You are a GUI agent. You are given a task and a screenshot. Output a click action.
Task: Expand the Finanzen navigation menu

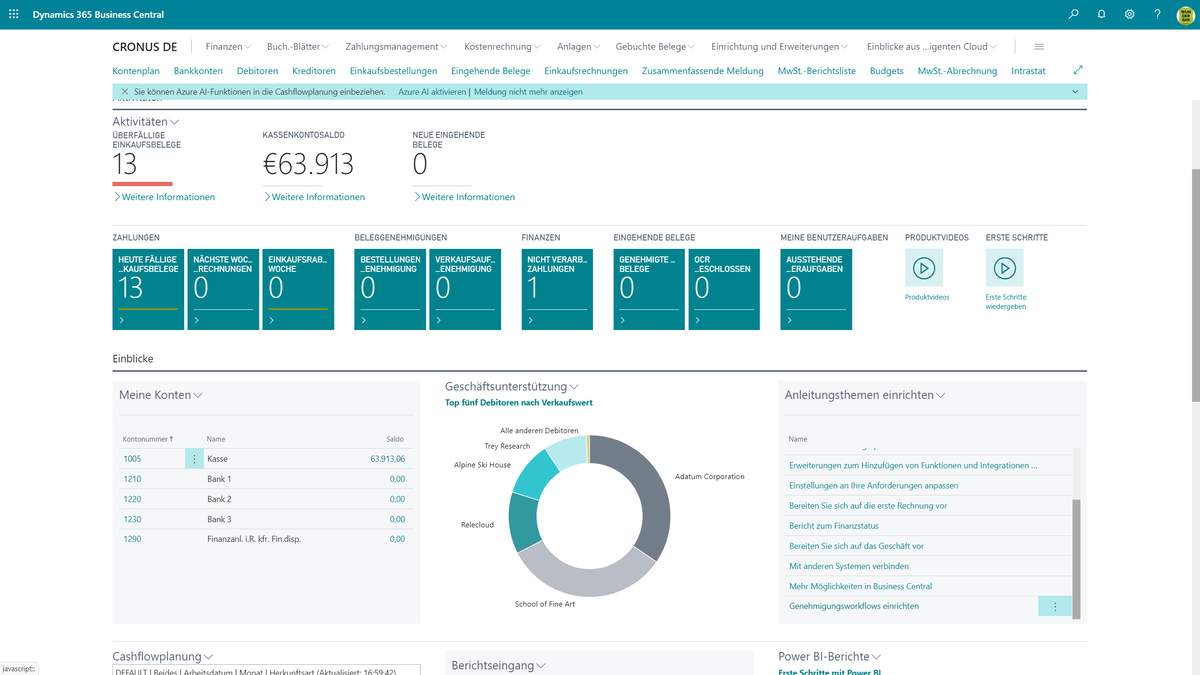pyautogui.click(x=229, y=46)
